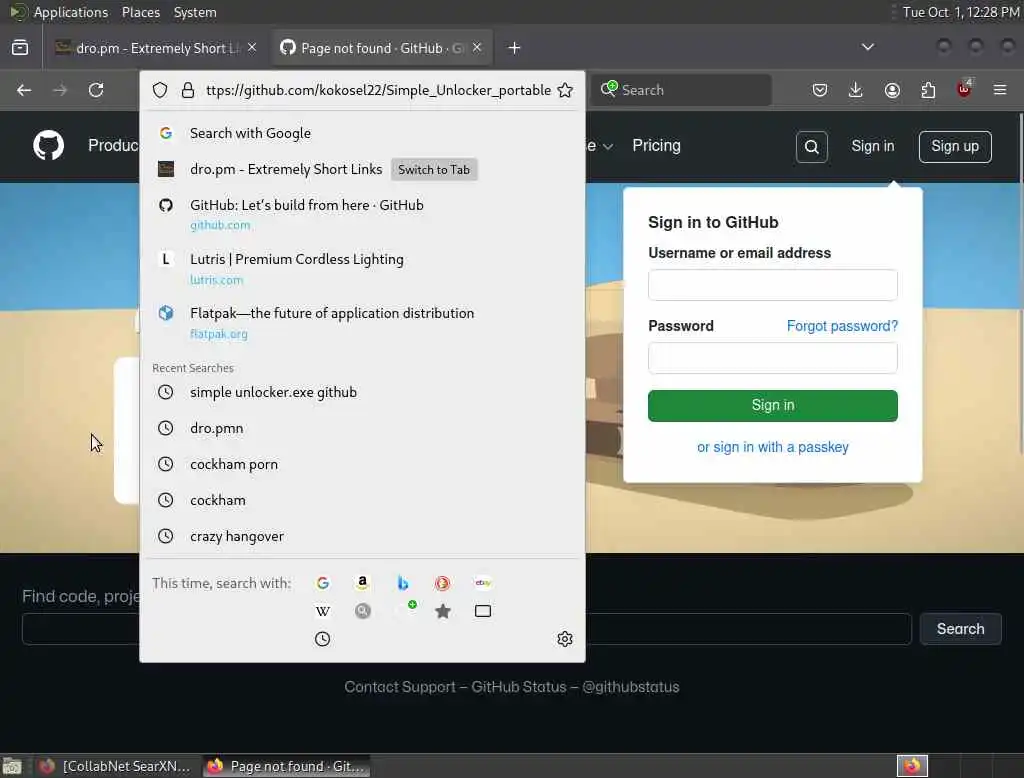
Task: Open search settings gear in URL dropdown
Action: click(565, 639)
